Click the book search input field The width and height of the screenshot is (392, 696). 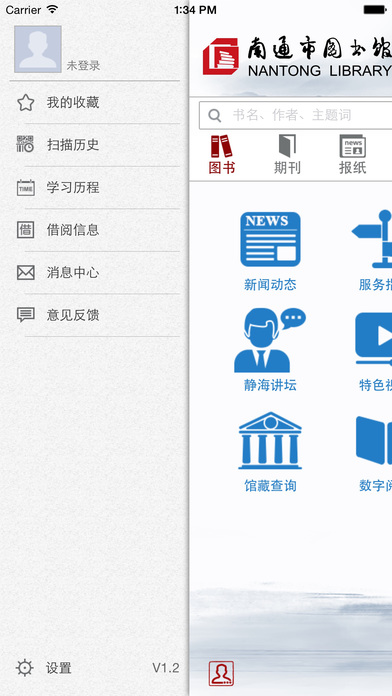point(295,115)
